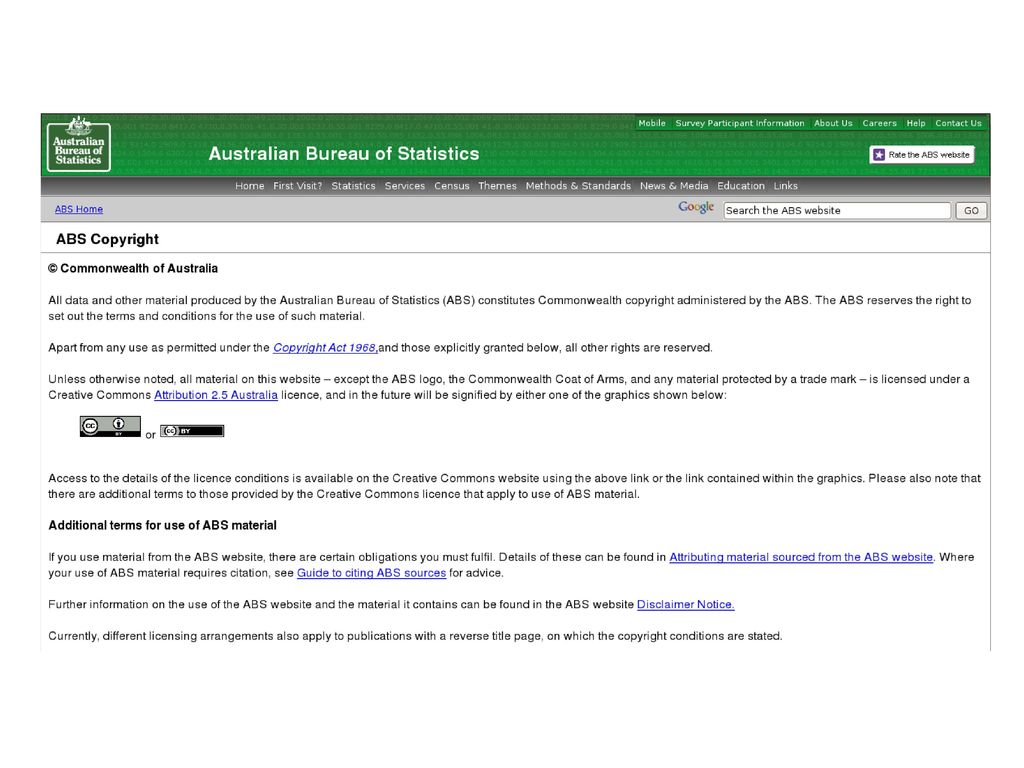Select Statistics in the navigation bar
The image size is (1024, 768).
(353, 186)
